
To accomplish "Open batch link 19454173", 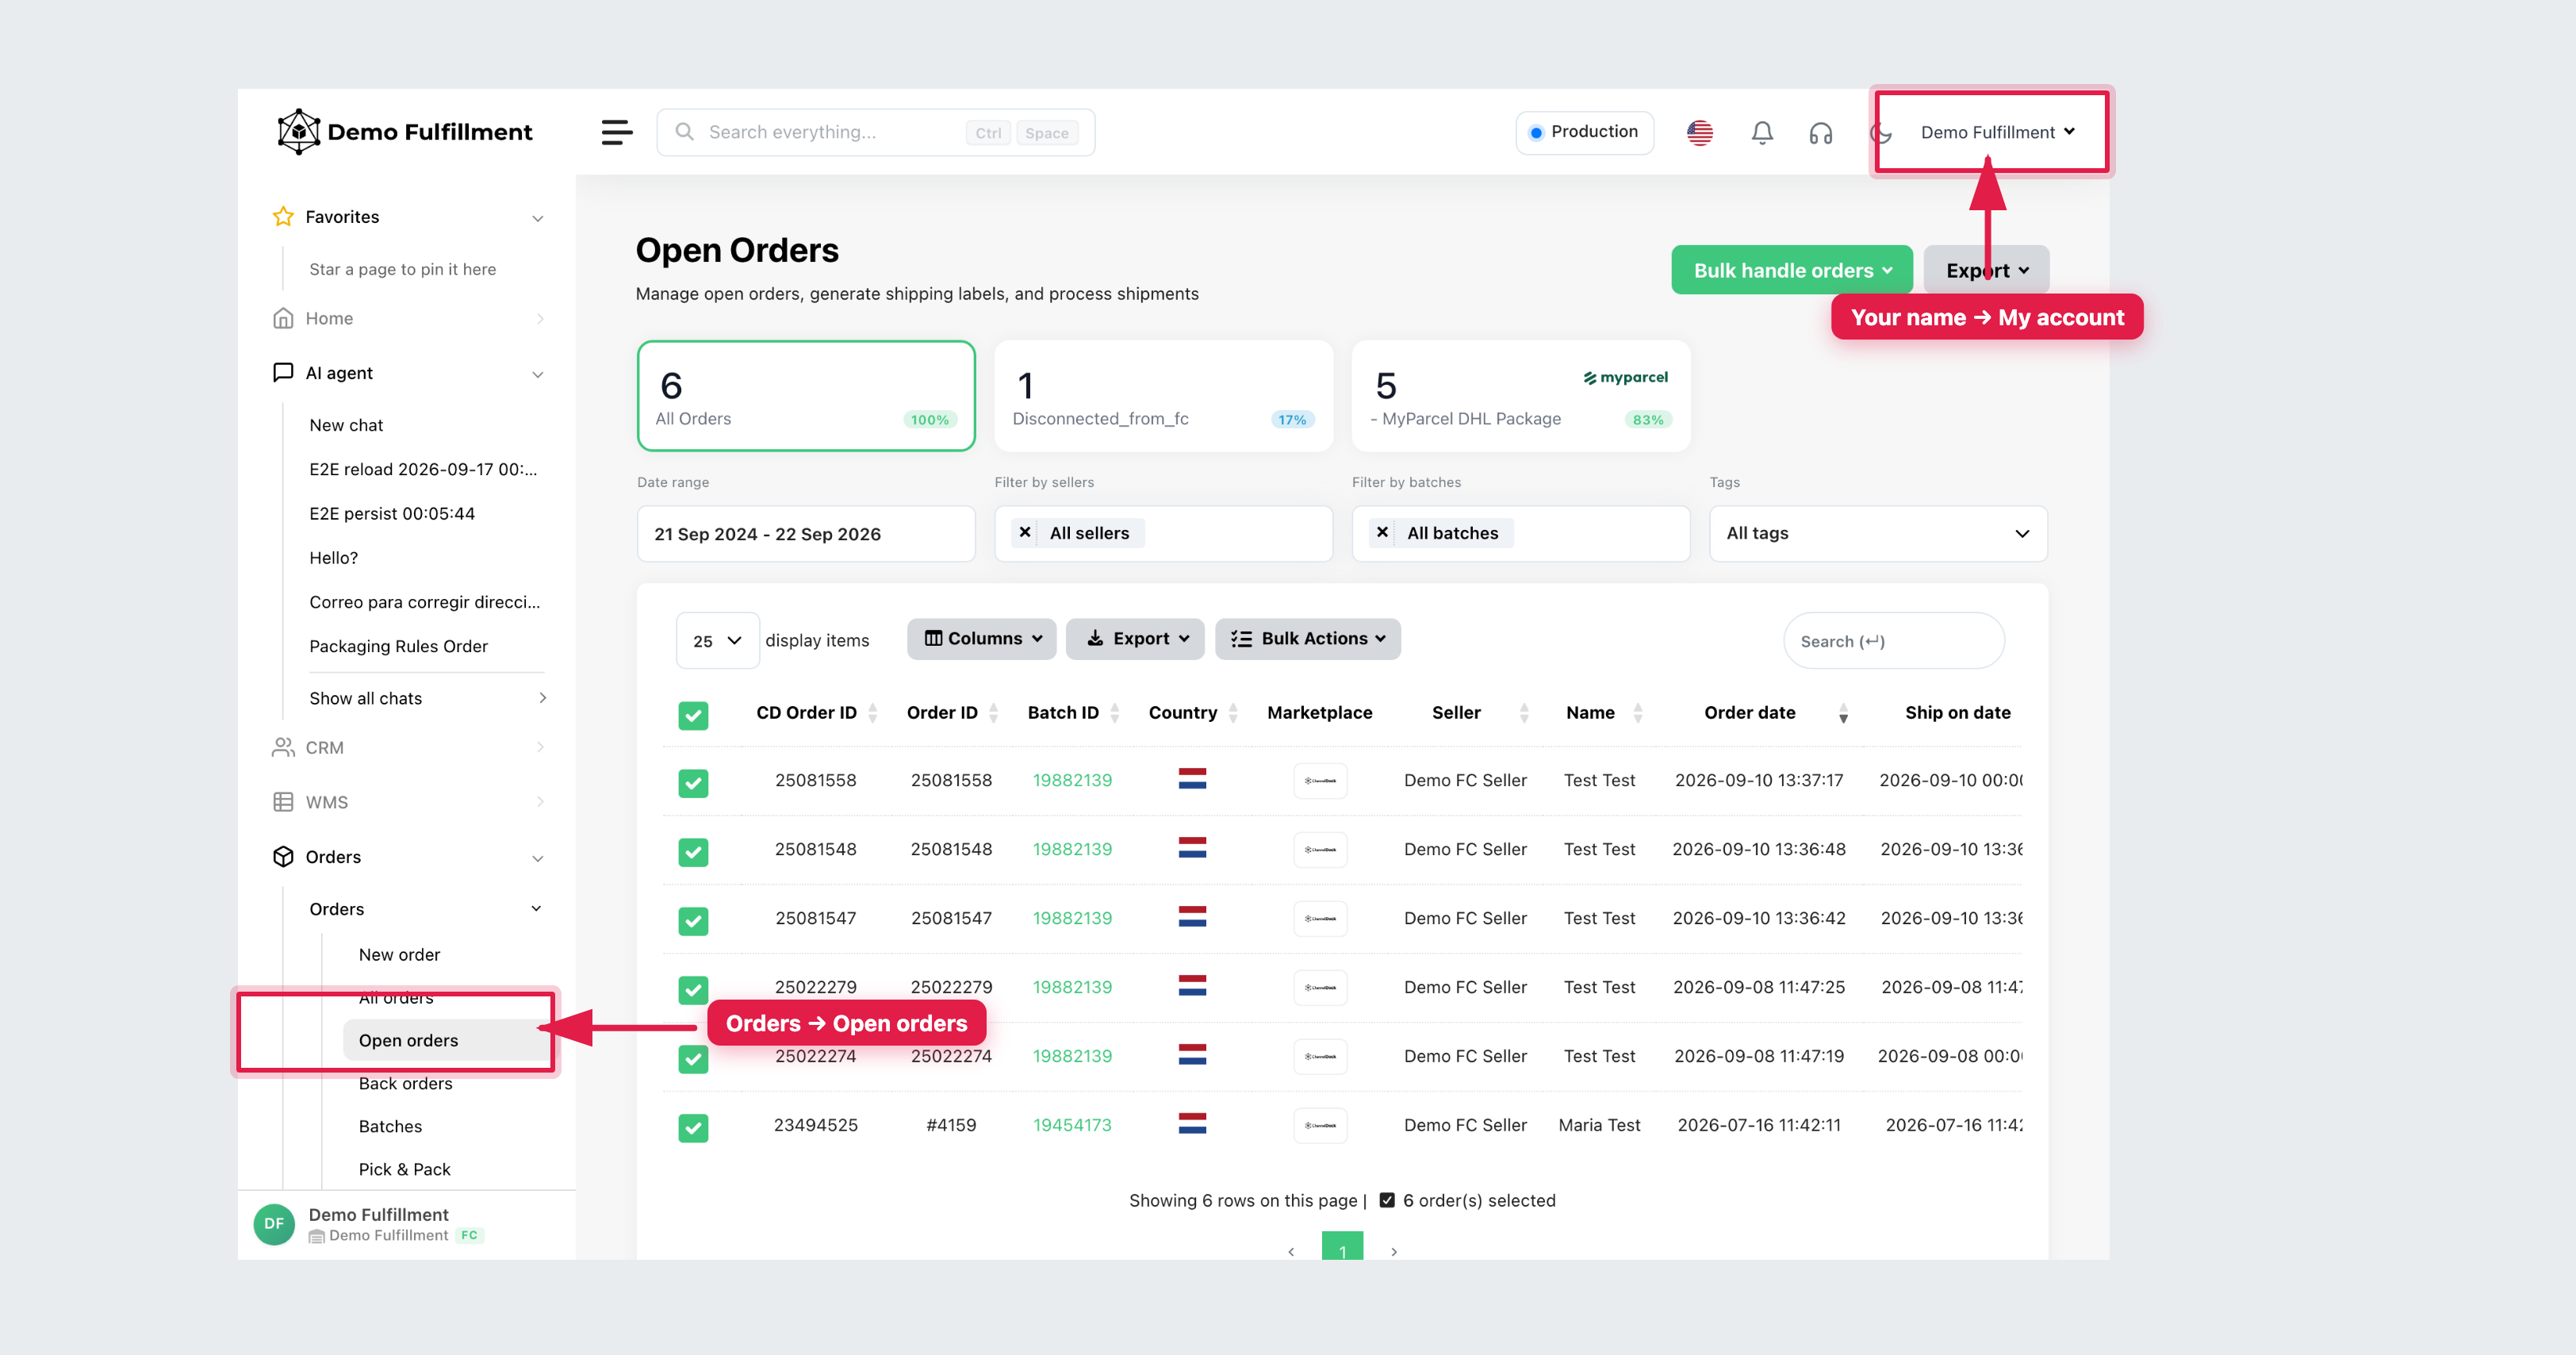I will [x=1072, y=1125].
